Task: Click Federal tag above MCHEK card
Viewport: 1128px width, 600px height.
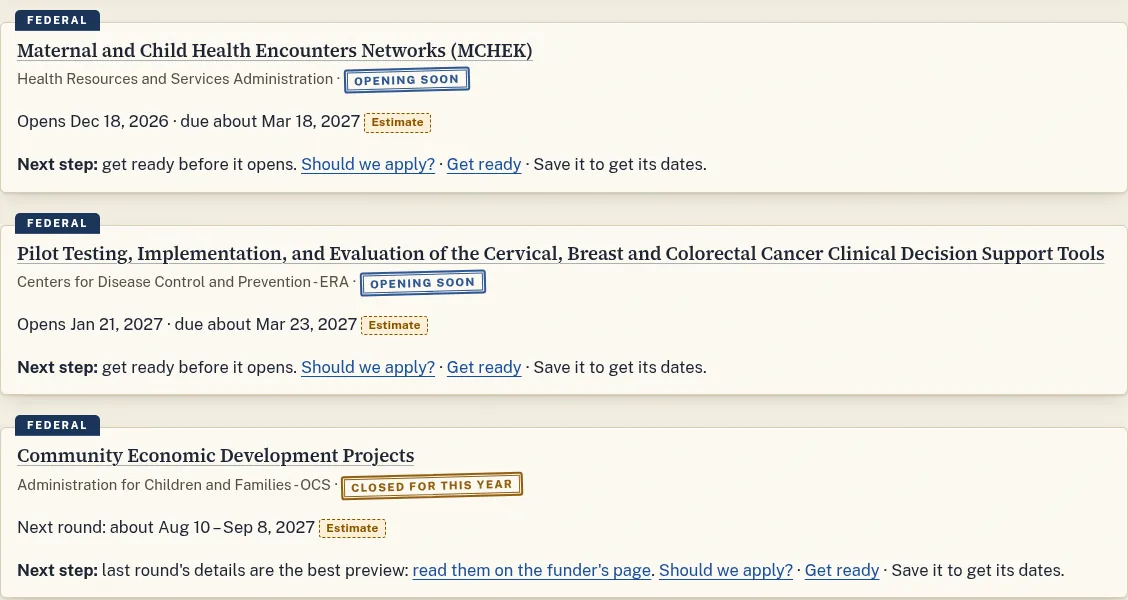Action: click(57, 20)
